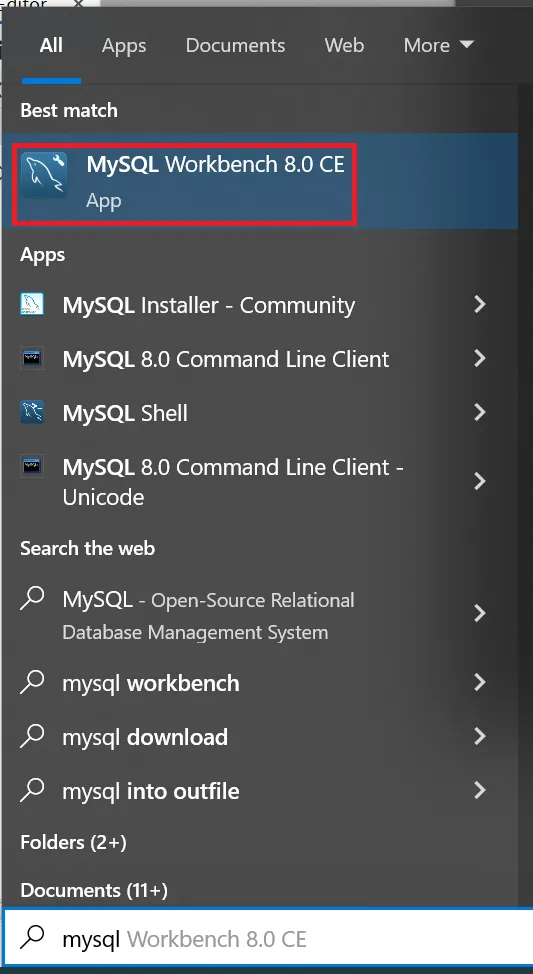Expand MySQL Installer - Community options chevron
The image size is (533, 974).
point(479,304)
